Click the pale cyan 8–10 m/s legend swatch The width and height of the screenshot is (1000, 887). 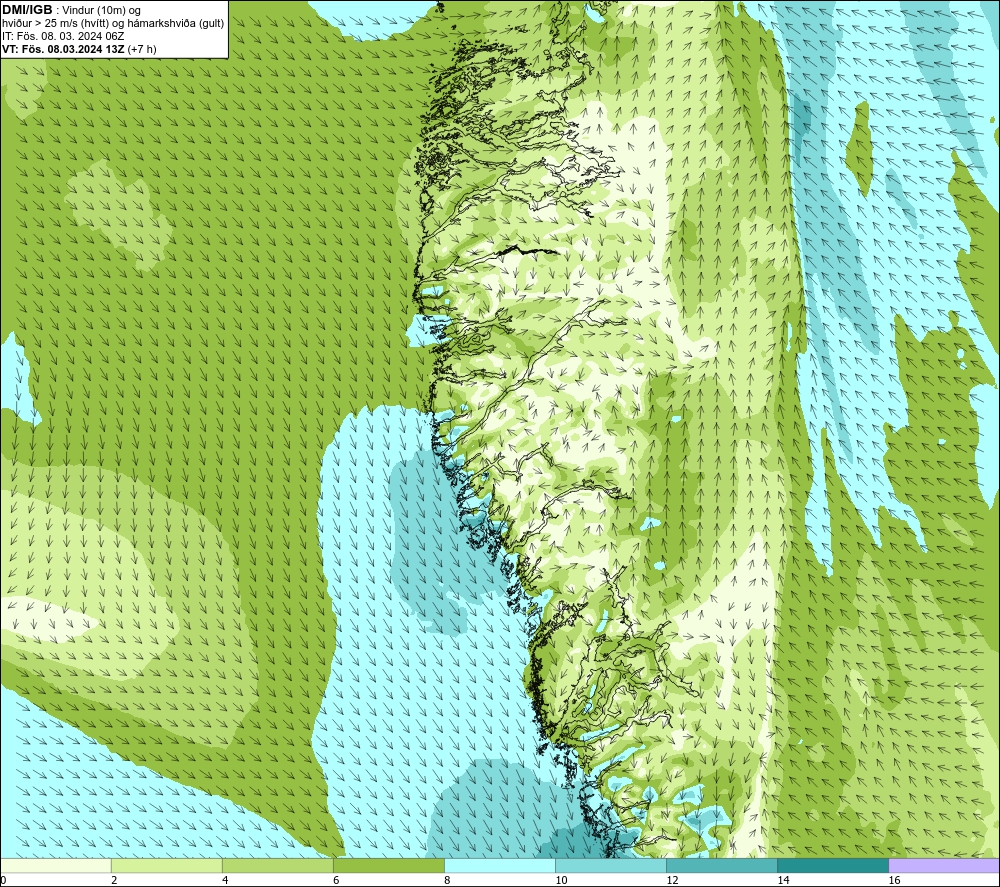point(499,865)
